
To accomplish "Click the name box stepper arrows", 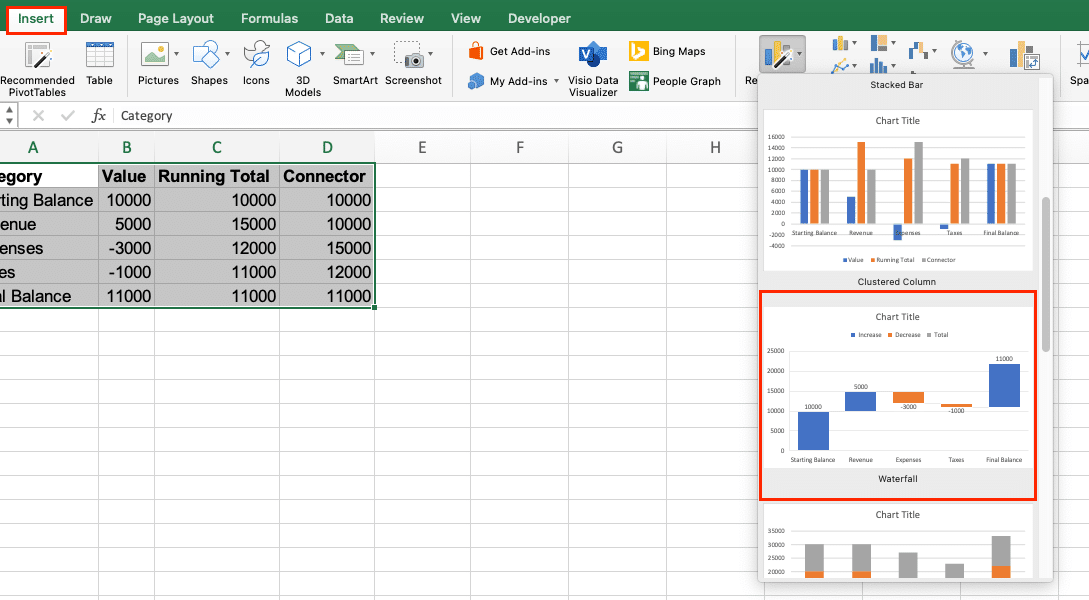I will click(x=8, y=115).
